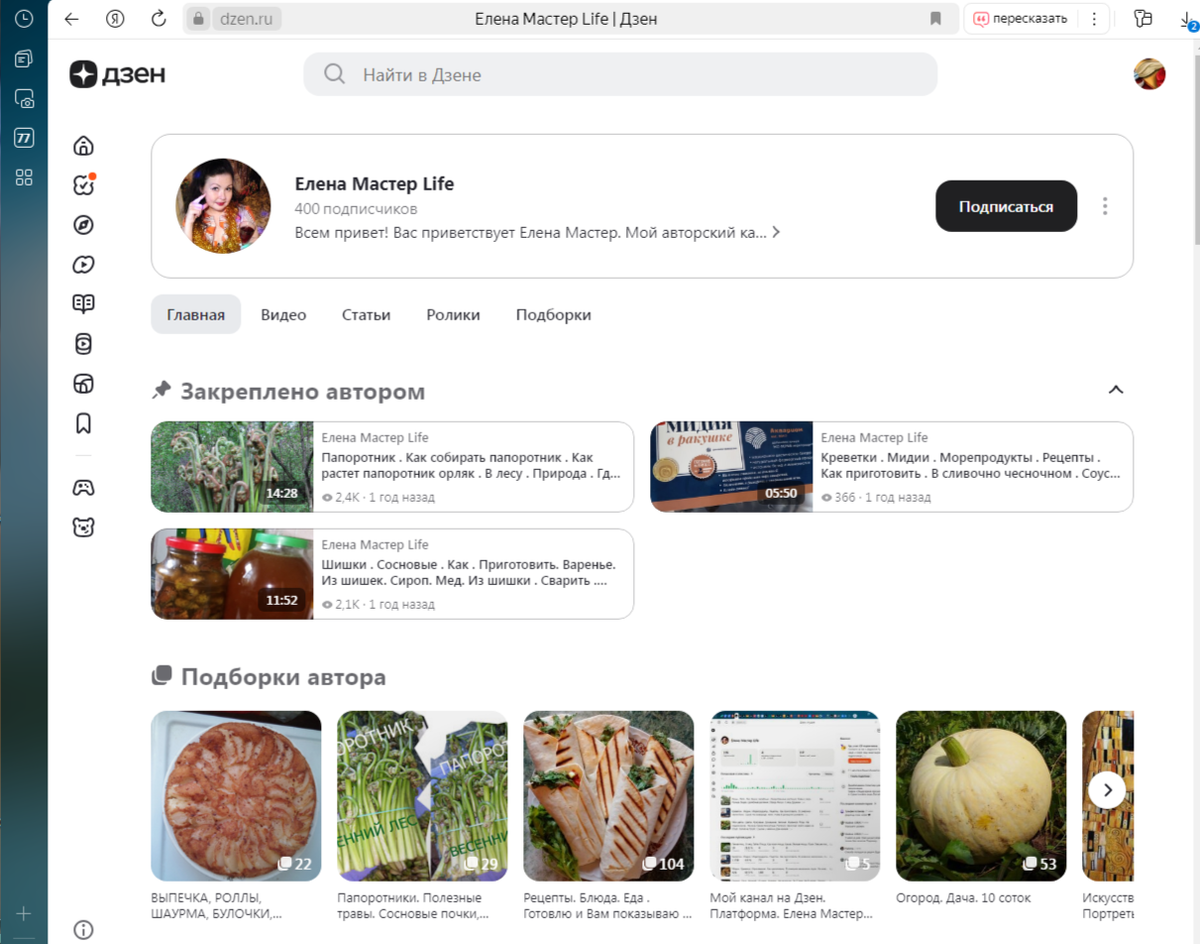This screenshot has height=944, width=1200.
Task: Open the shrimp and mussels video title
Action: point(970,465)
